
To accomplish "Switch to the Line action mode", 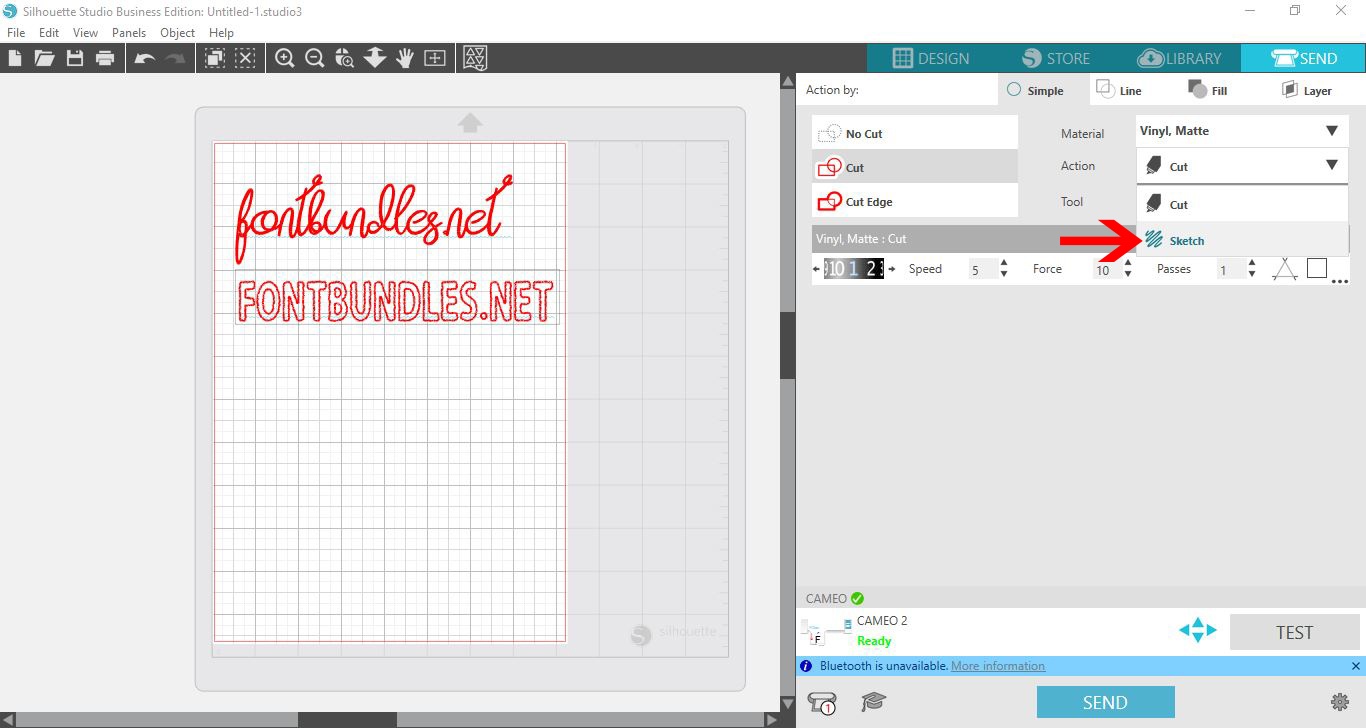I will pyautogui.click(x=1119, y=90).
